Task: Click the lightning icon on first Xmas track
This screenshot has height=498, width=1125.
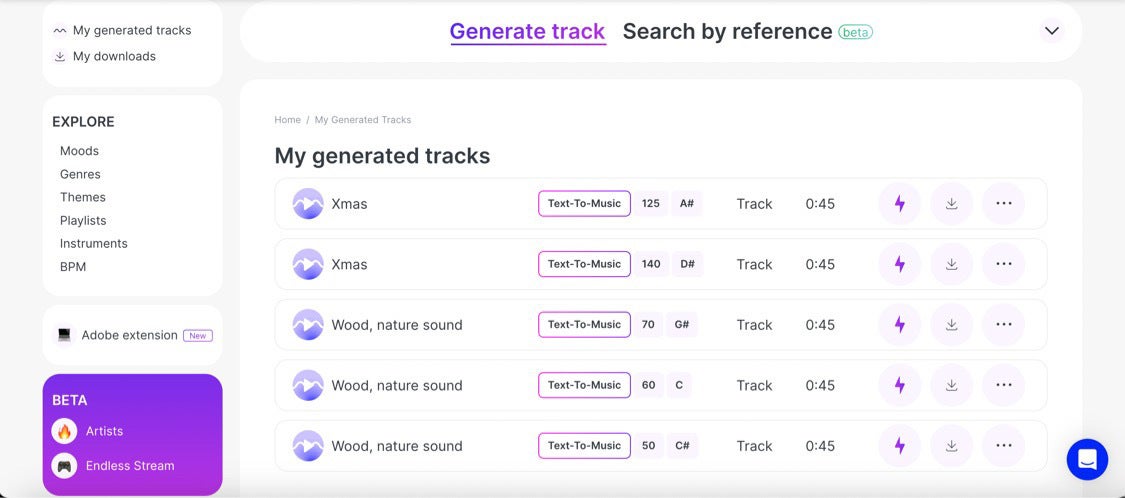Action: click(899, 204)
